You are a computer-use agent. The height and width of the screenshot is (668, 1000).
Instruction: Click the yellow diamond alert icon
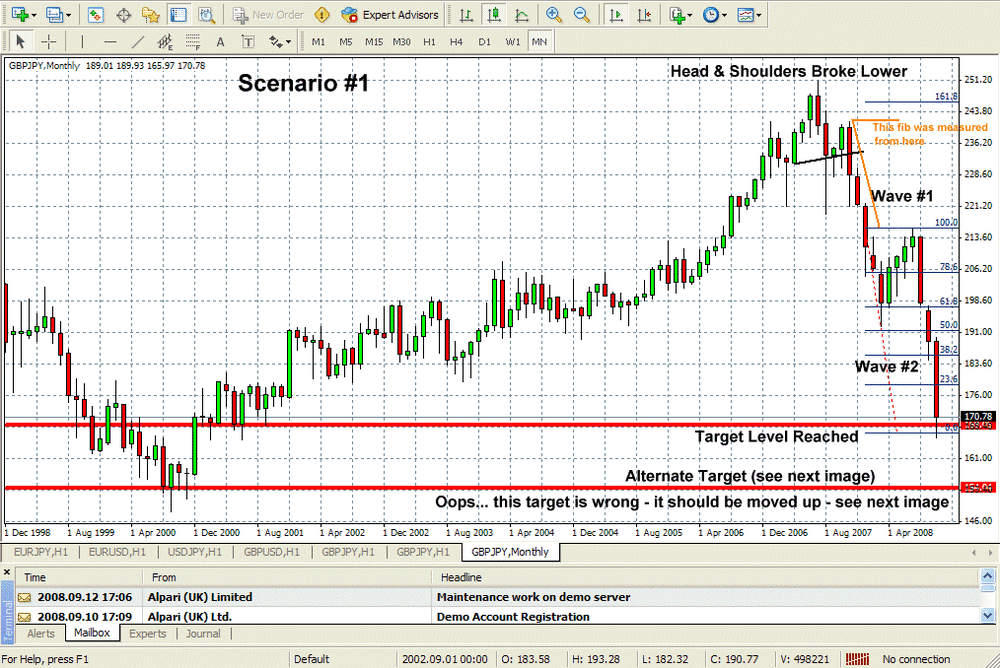[323, 15]
